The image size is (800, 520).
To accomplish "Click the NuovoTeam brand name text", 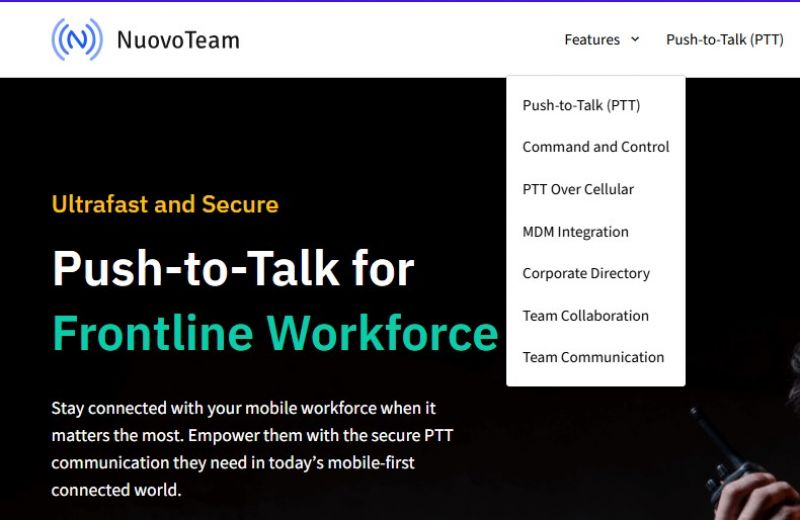I will click(x=178, y=40).
